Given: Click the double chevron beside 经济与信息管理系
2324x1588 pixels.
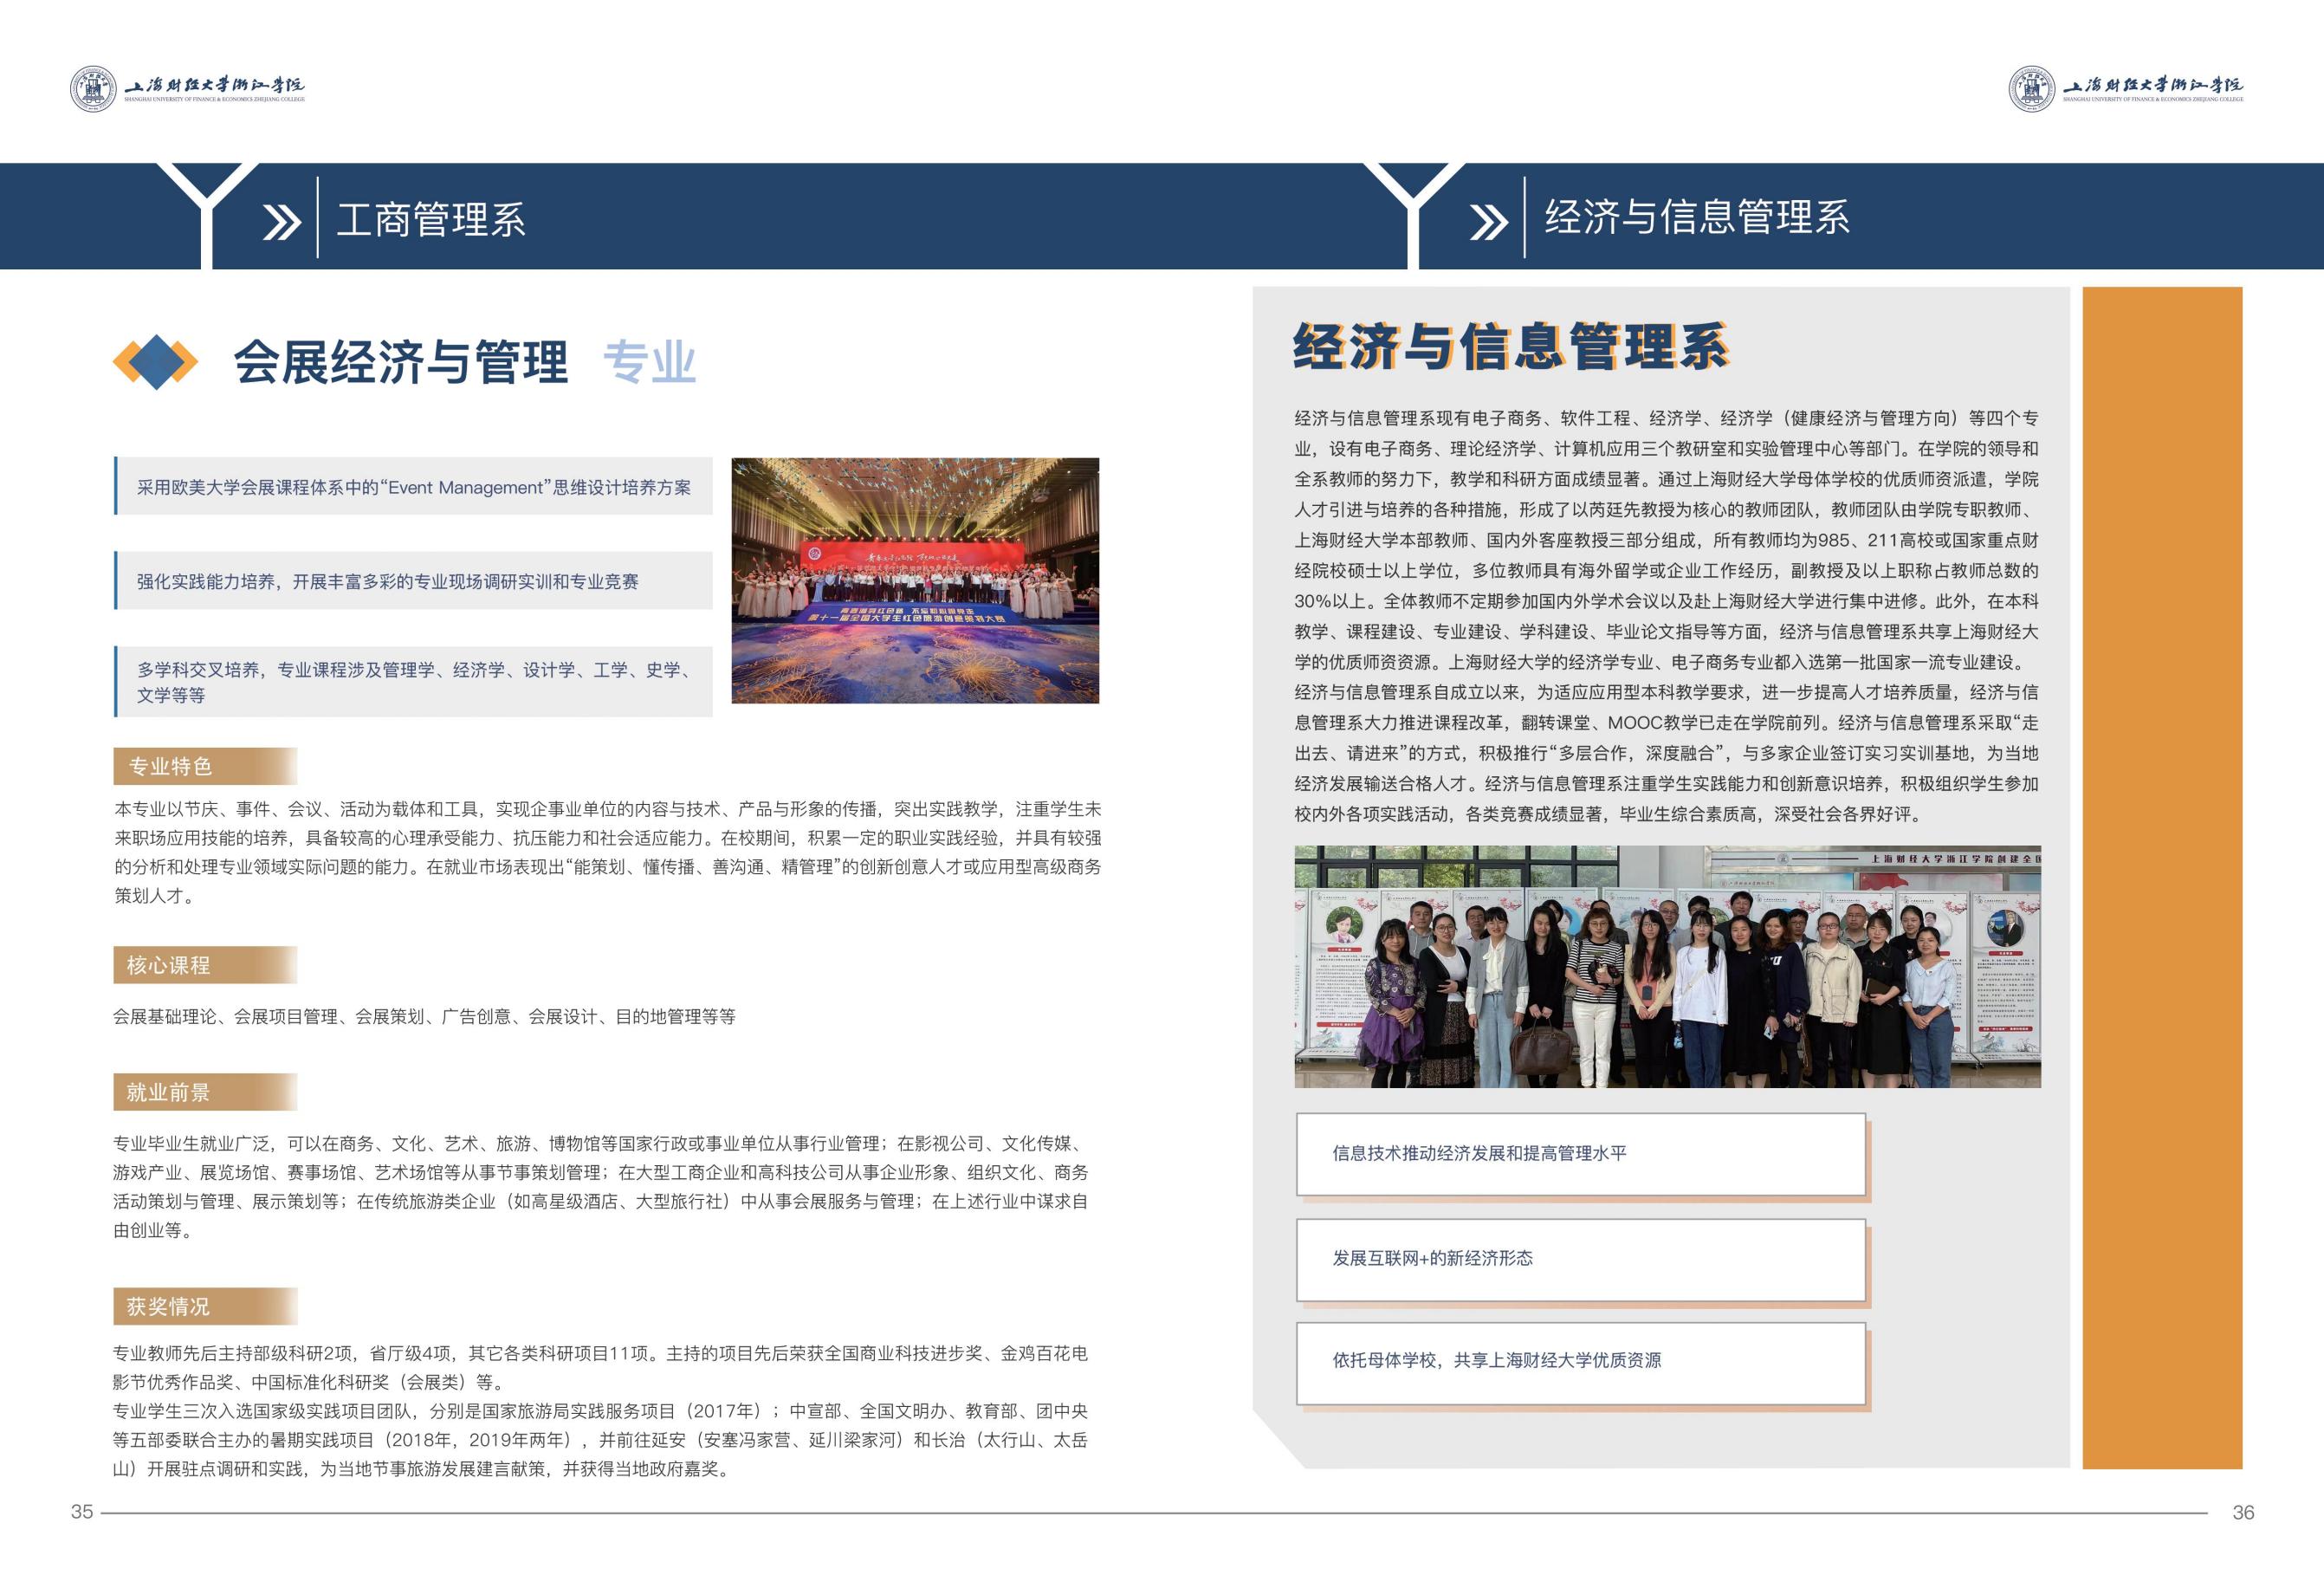Looking at the screenshot, I should click(x=1488, y=222).
